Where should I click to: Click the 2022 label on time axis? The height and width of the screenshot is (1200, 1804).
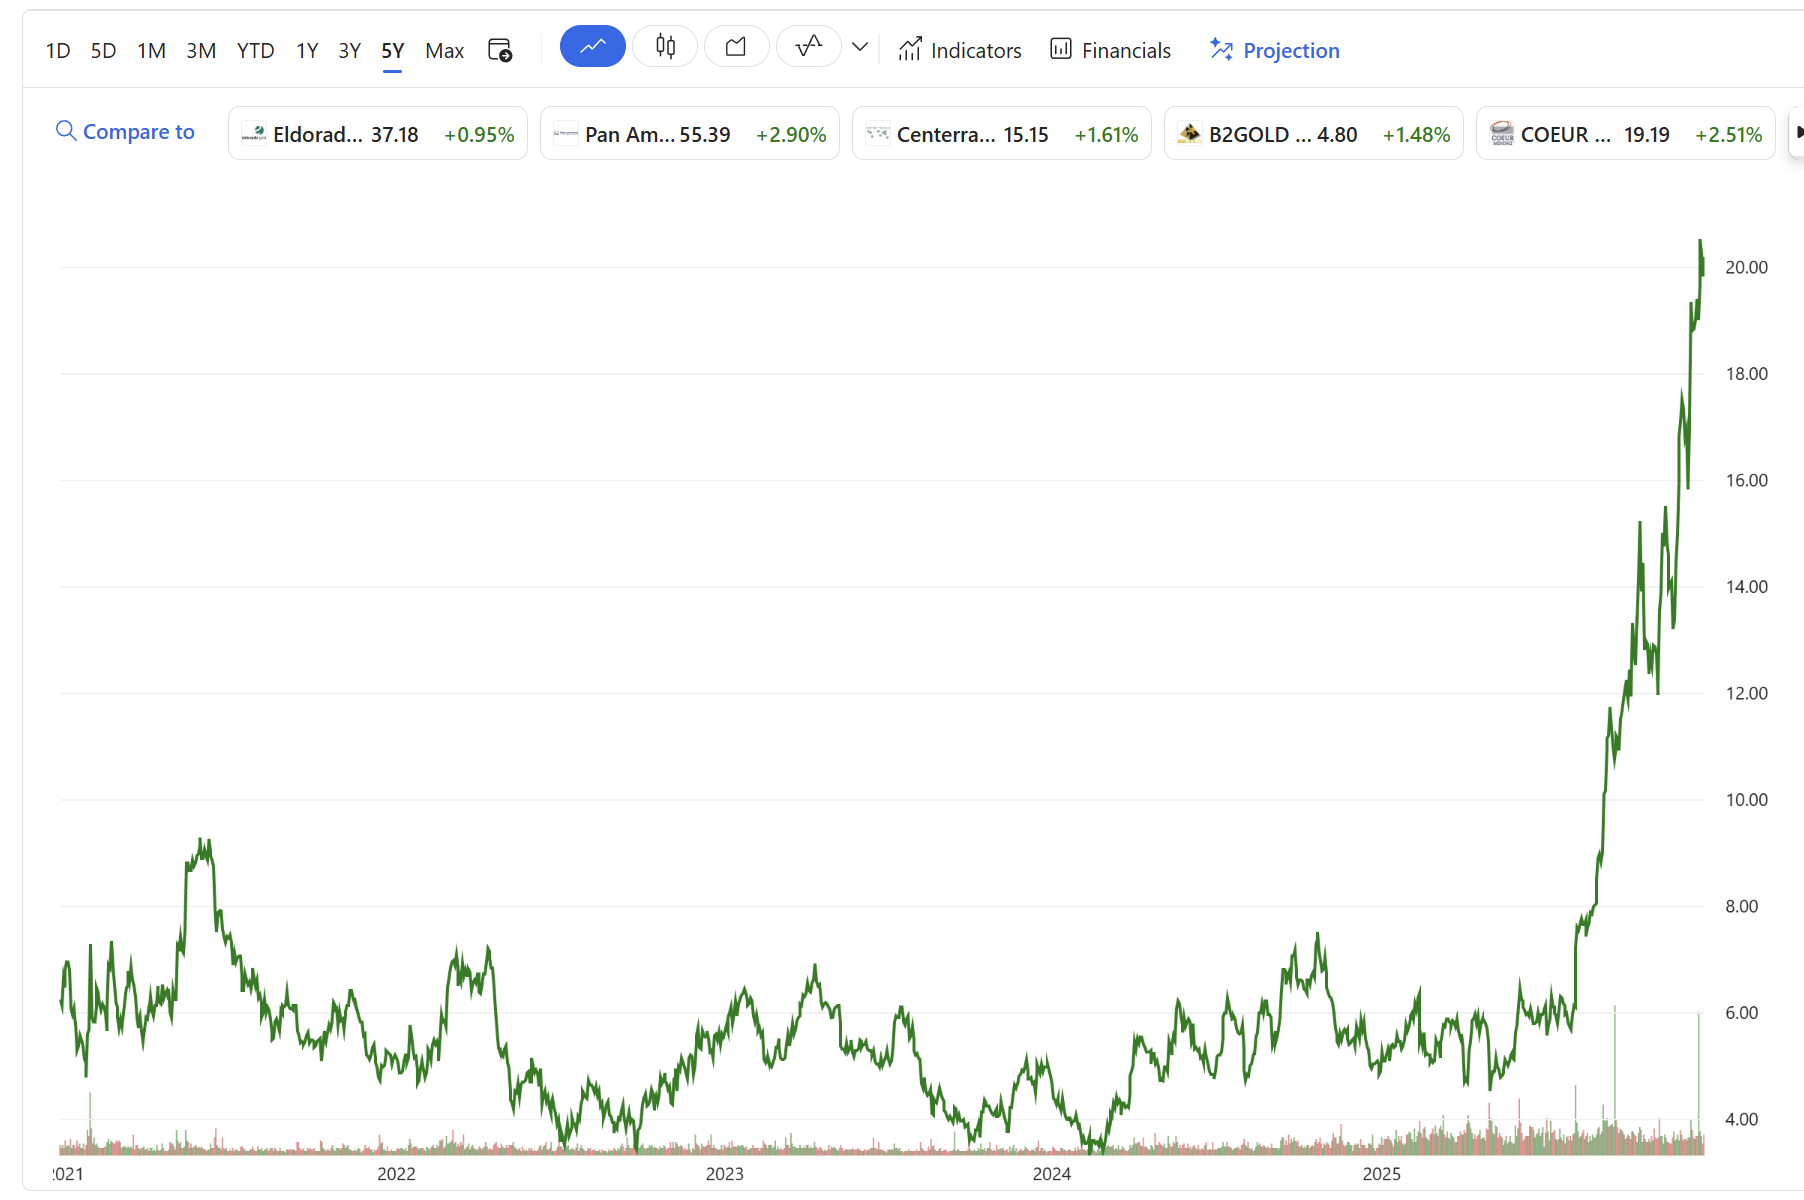coord(396,1174)
